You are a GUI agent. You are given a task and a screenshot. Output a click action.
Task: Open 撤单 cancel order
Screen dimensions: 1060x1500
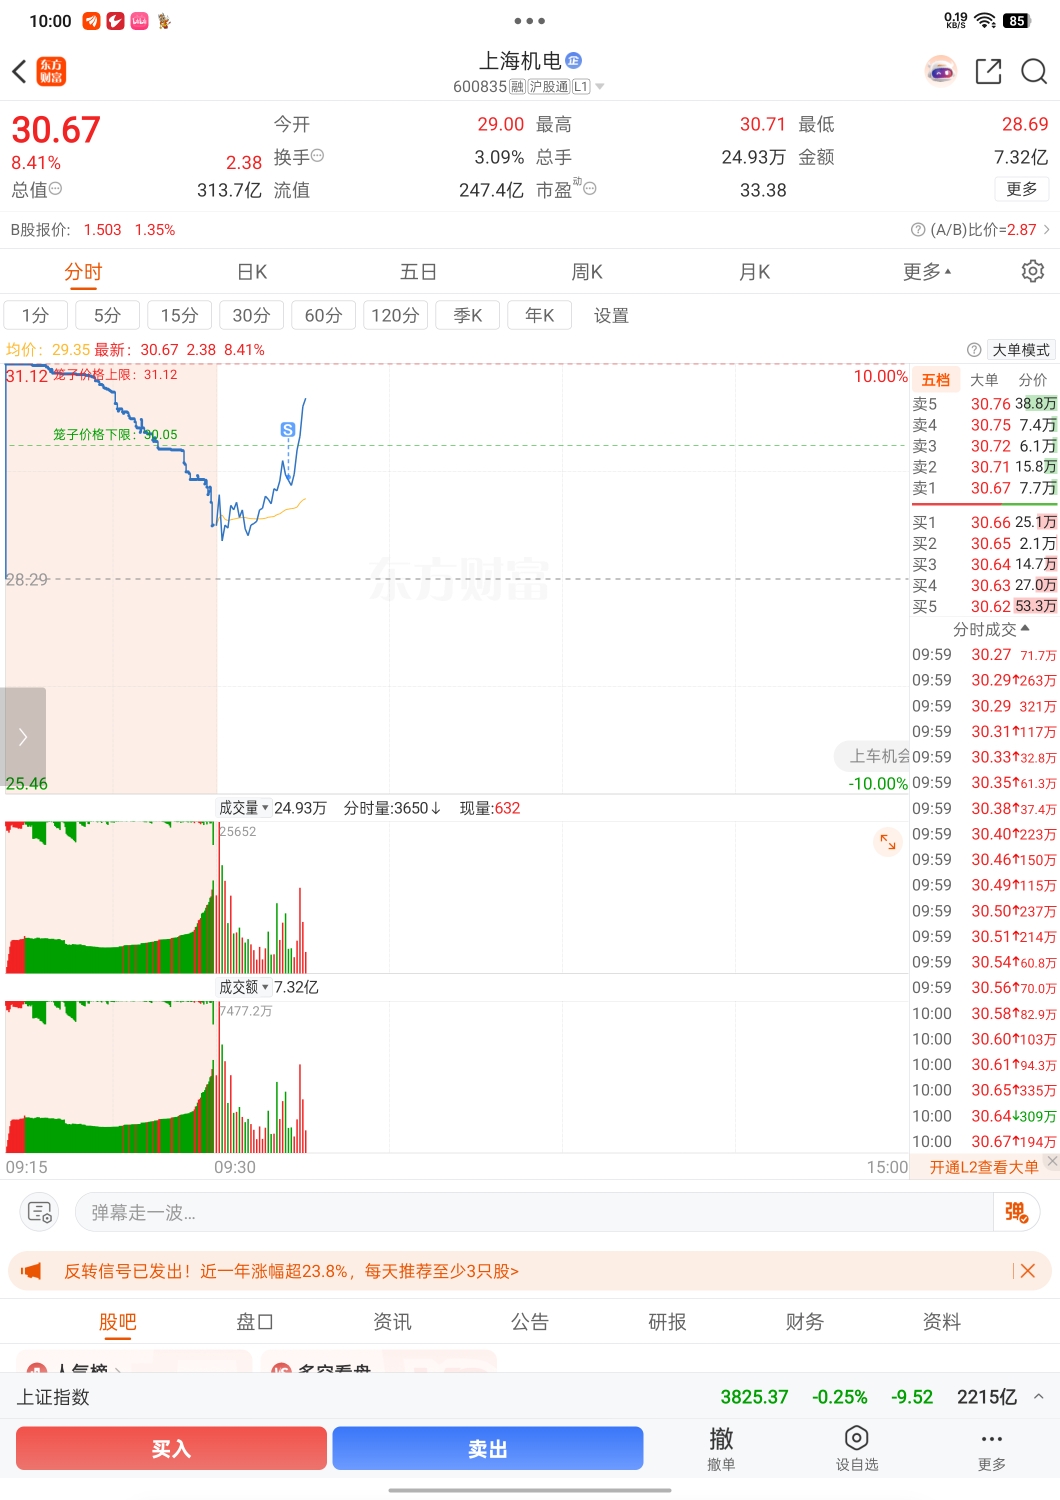[721, 1448]
